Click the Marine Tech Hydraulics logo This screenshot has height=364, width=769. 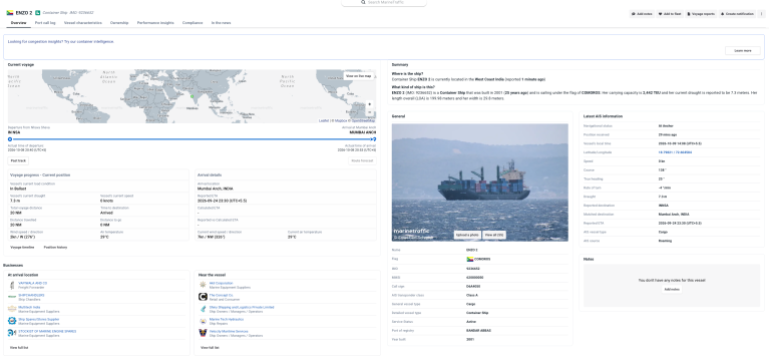tap(203, 321)
